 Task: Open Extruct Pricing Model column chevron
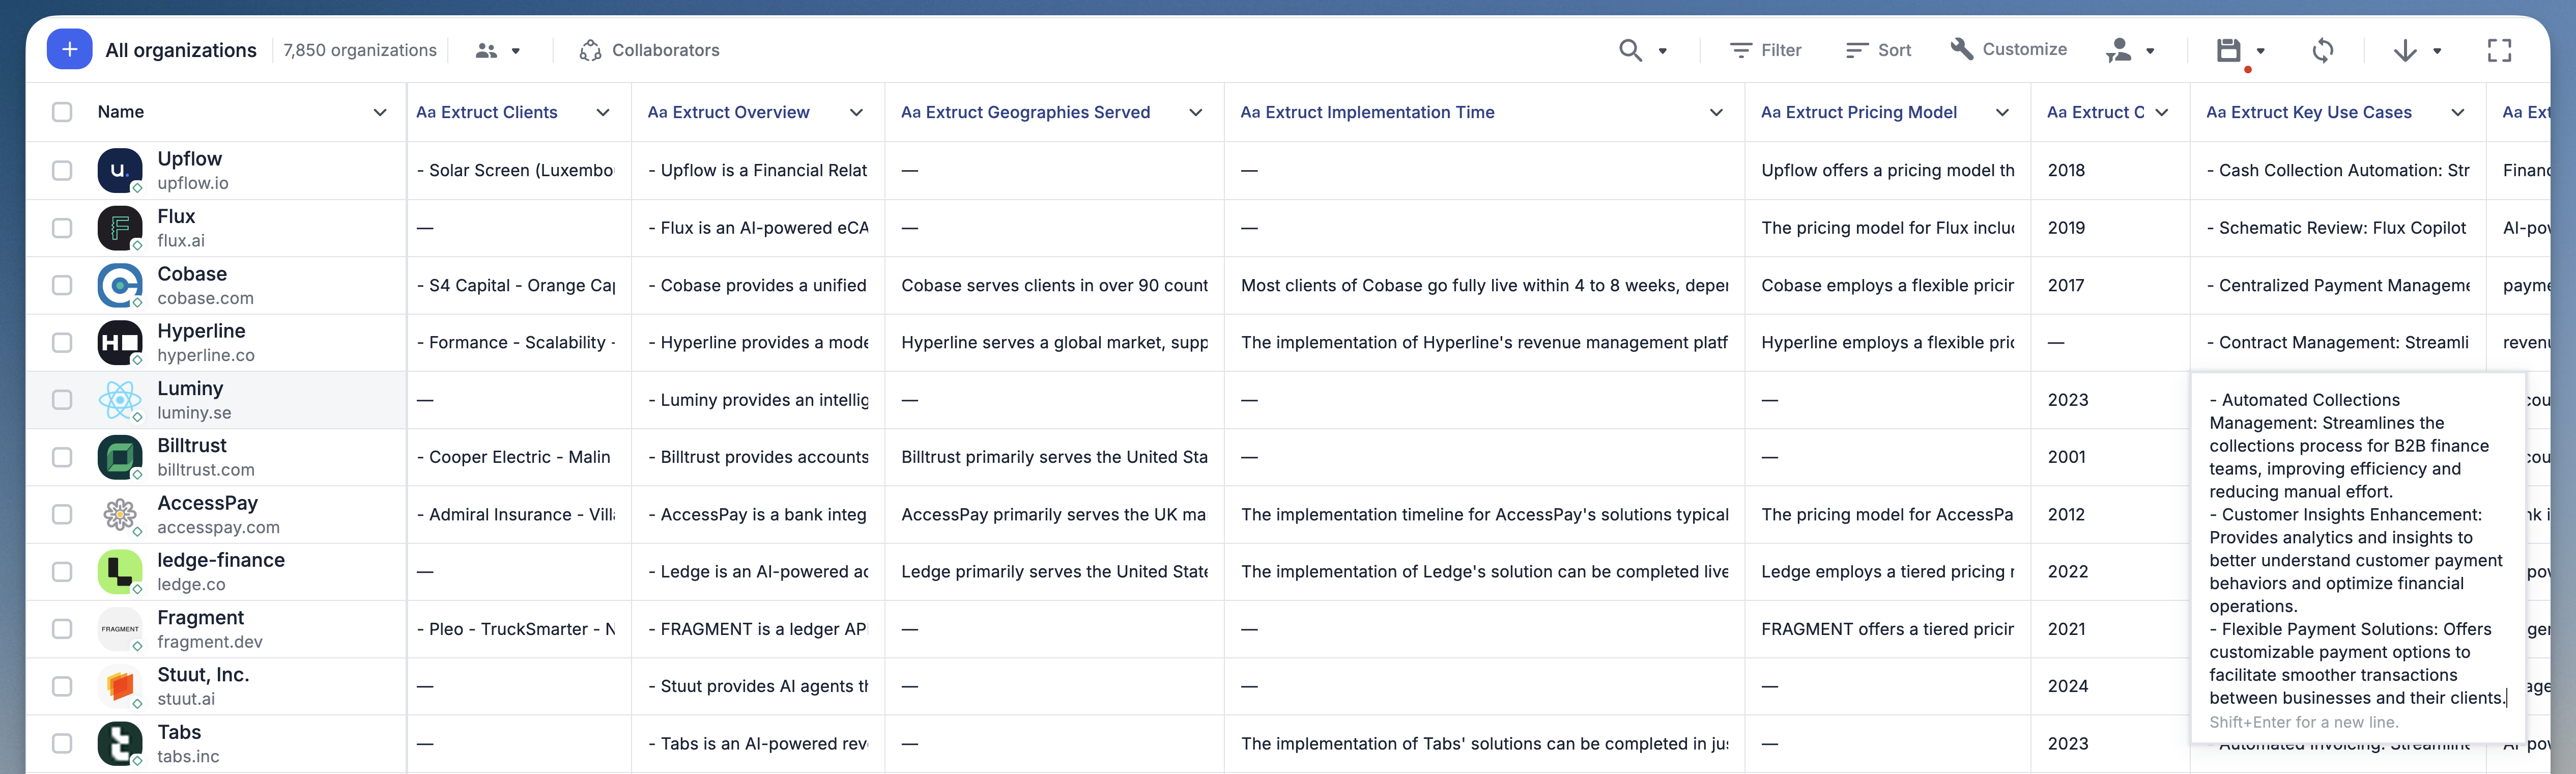(2002, 112)
